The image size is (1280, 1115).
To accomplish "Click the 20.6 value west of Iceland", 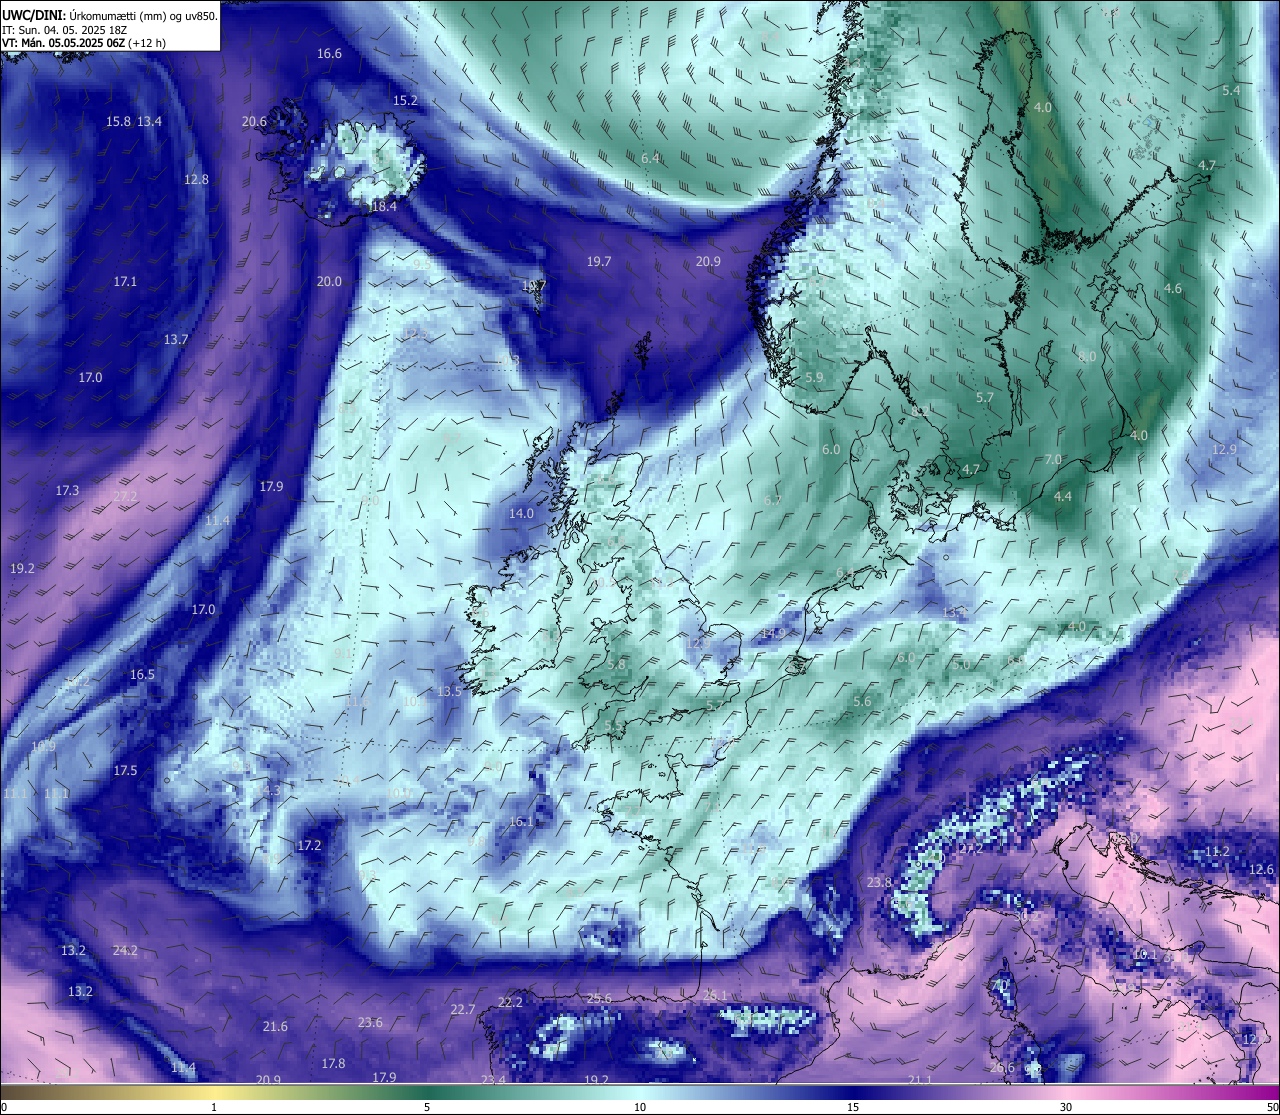I will [x=254, y=122].
